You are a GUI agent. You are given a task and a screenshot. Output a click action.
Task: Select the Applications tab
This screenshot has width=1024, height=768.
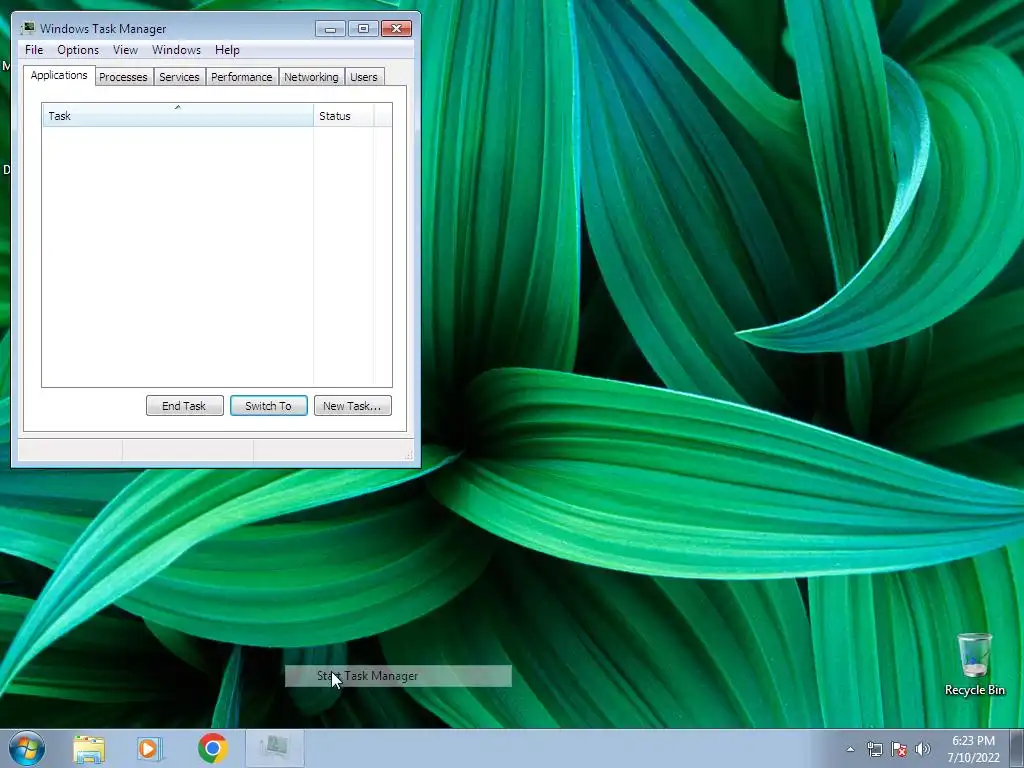pos(59,75)
